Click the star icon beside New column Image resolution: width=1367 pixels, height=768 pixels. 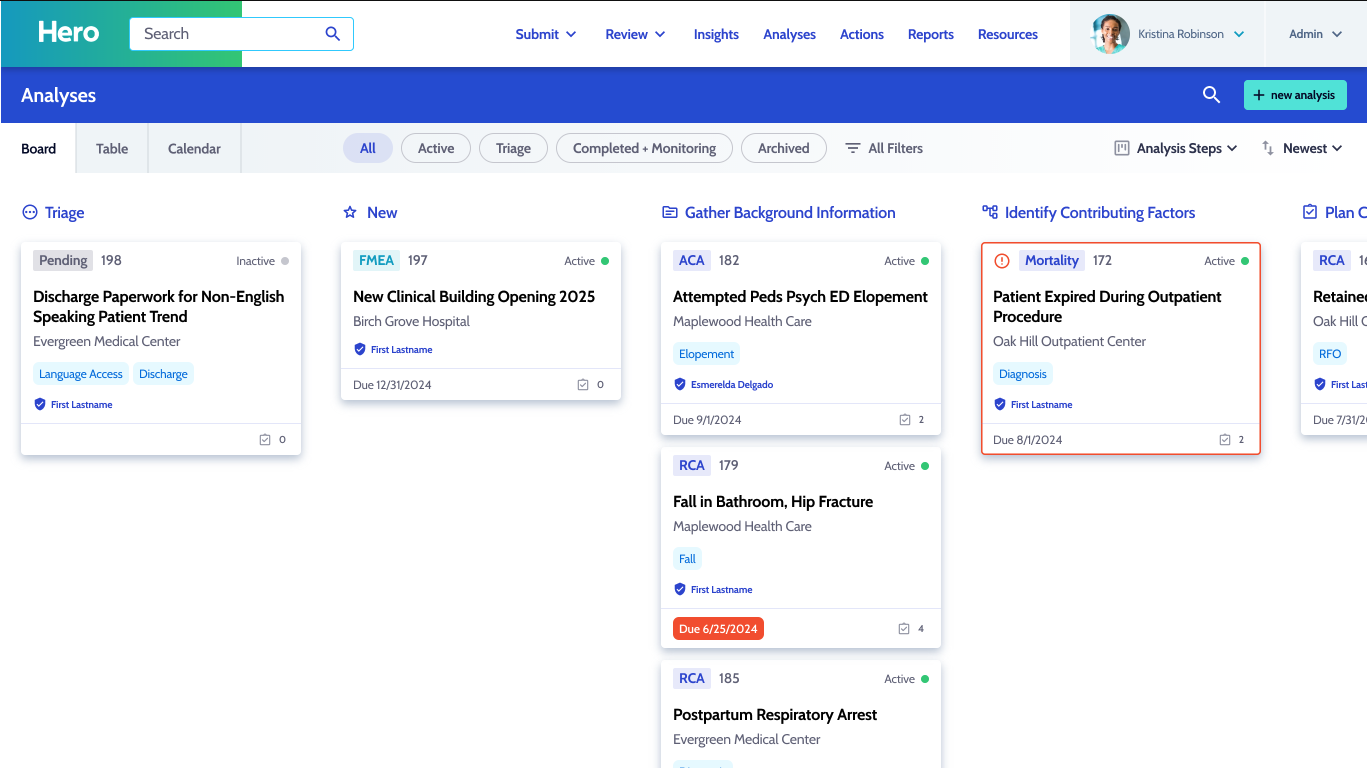coord(350,213)
